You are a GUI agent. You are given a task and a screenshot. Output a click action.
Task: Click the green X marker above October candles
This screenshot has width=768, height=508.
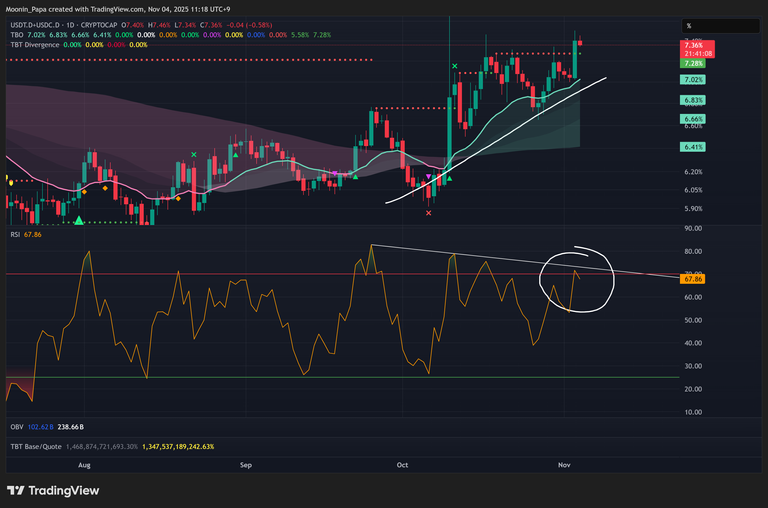coord(455,67)
